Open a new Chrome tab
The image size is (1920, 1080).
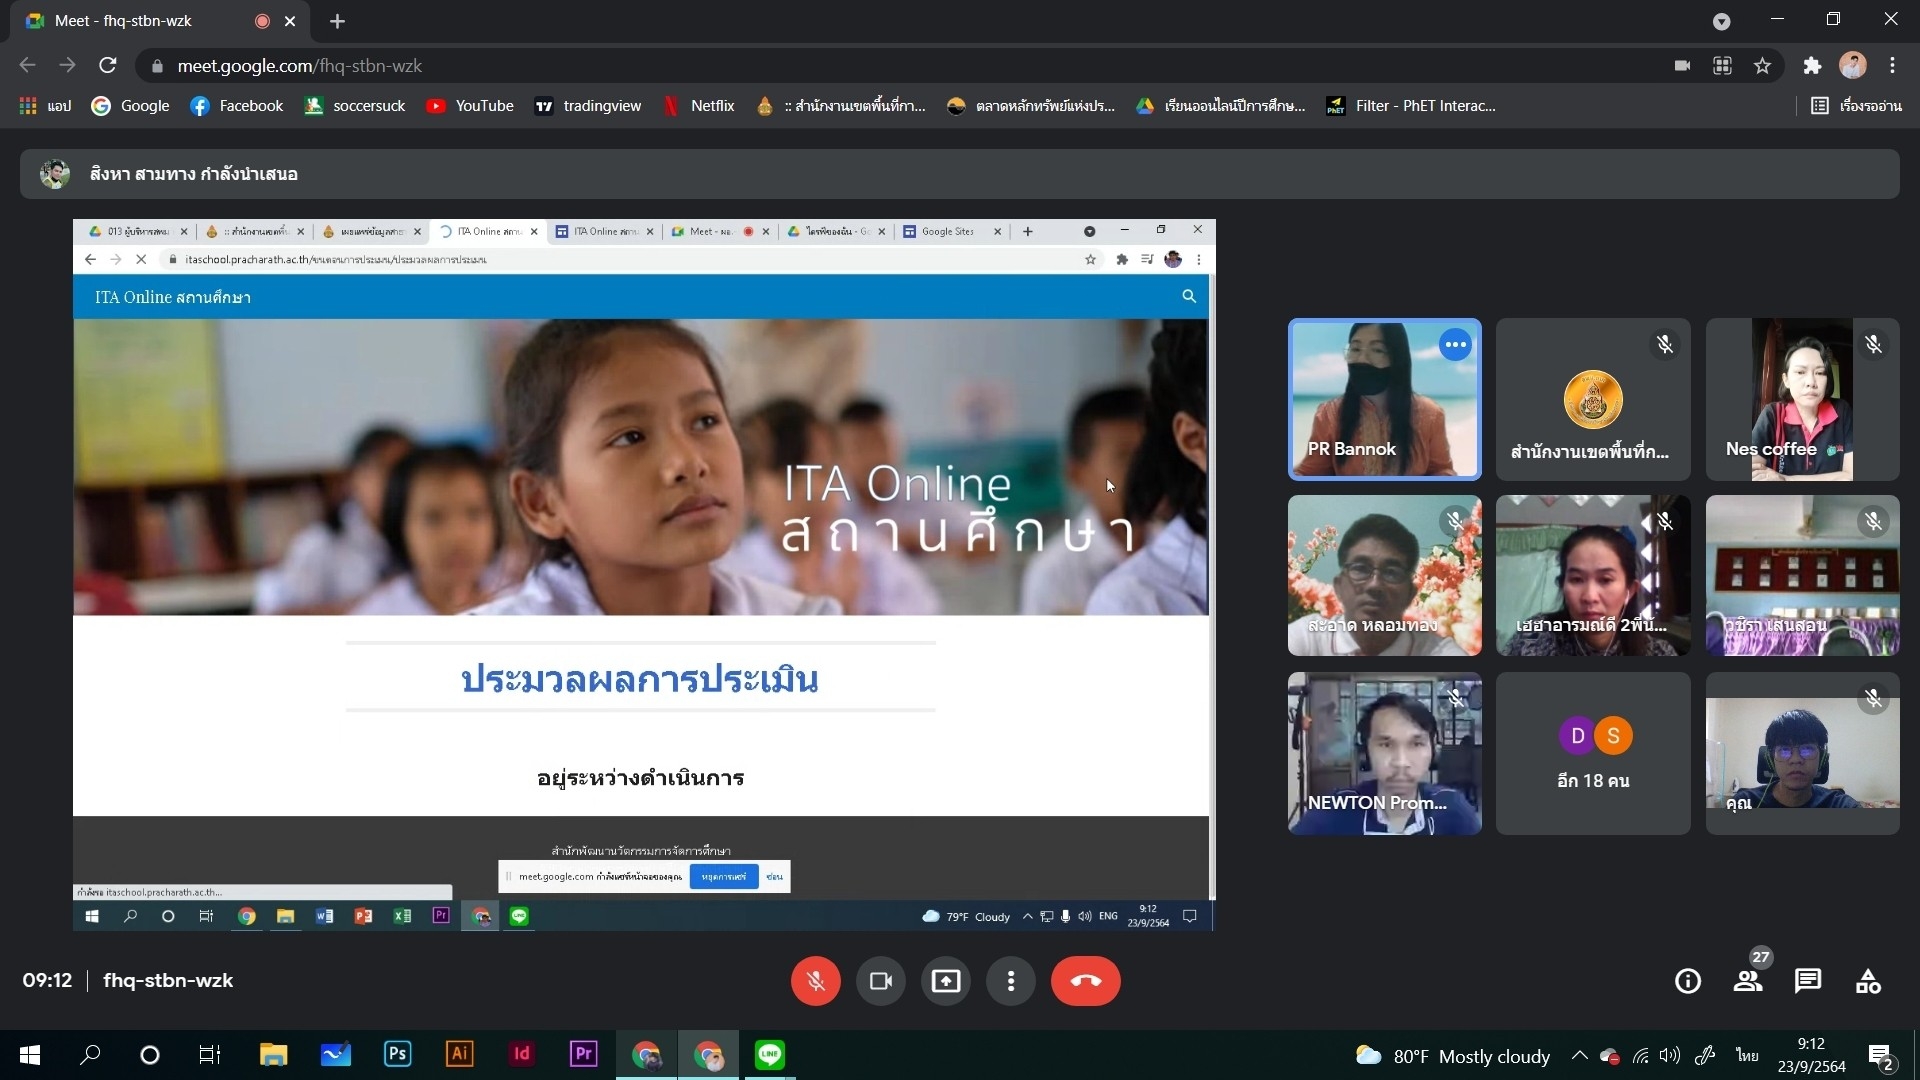(337, 21)
